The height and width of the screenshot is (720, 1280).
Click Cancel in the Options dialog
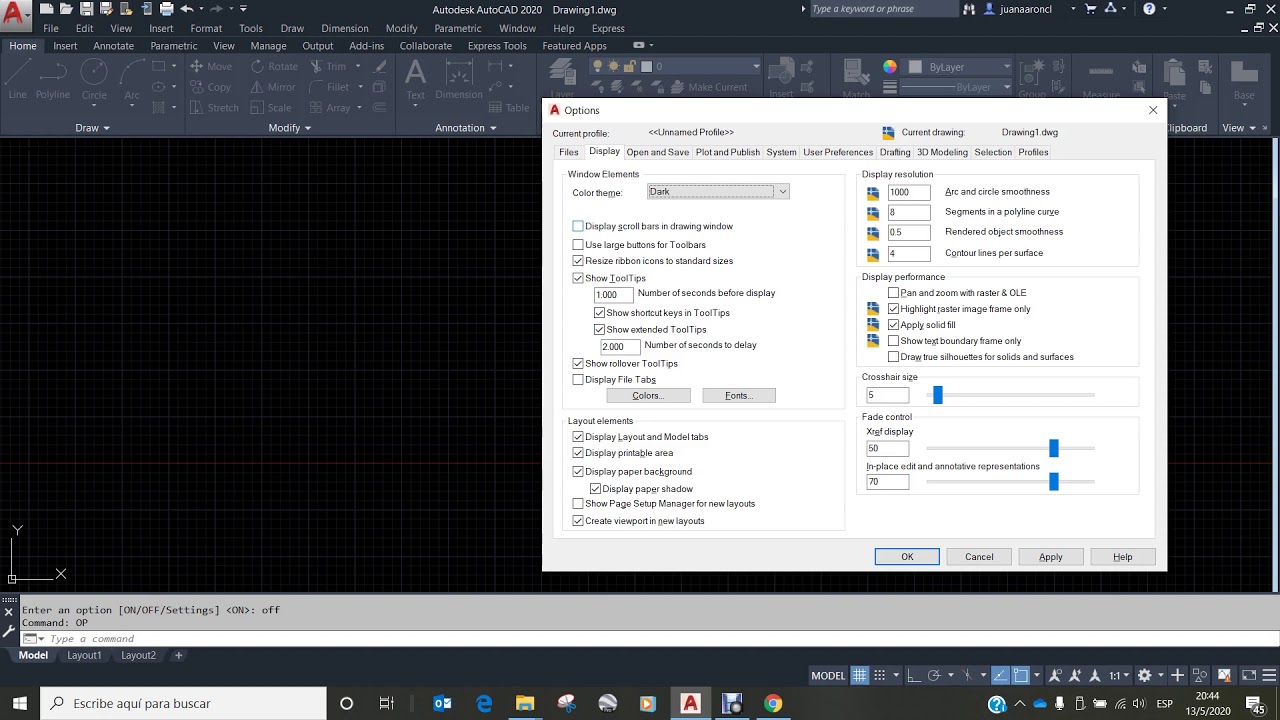pyautogui.click(x=979, y=557)
